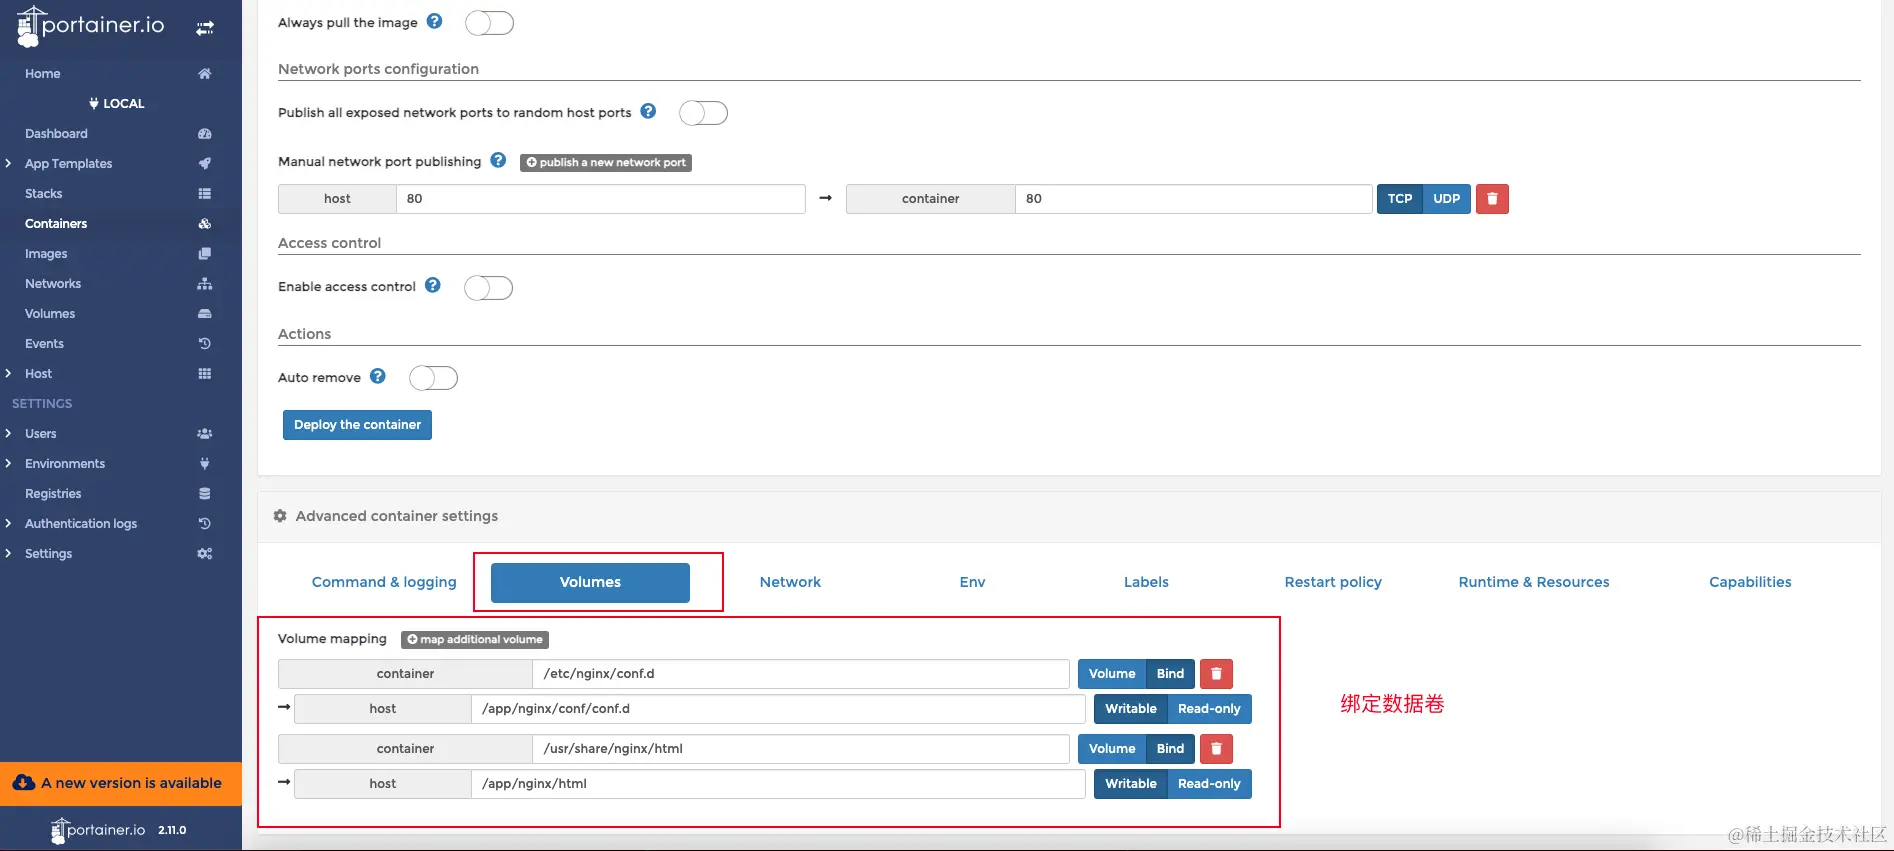Screen dimensions: 1894x851
Task: Select UDP protocol for port 80
Action: pyautogui.click(x=1447, y=199)
